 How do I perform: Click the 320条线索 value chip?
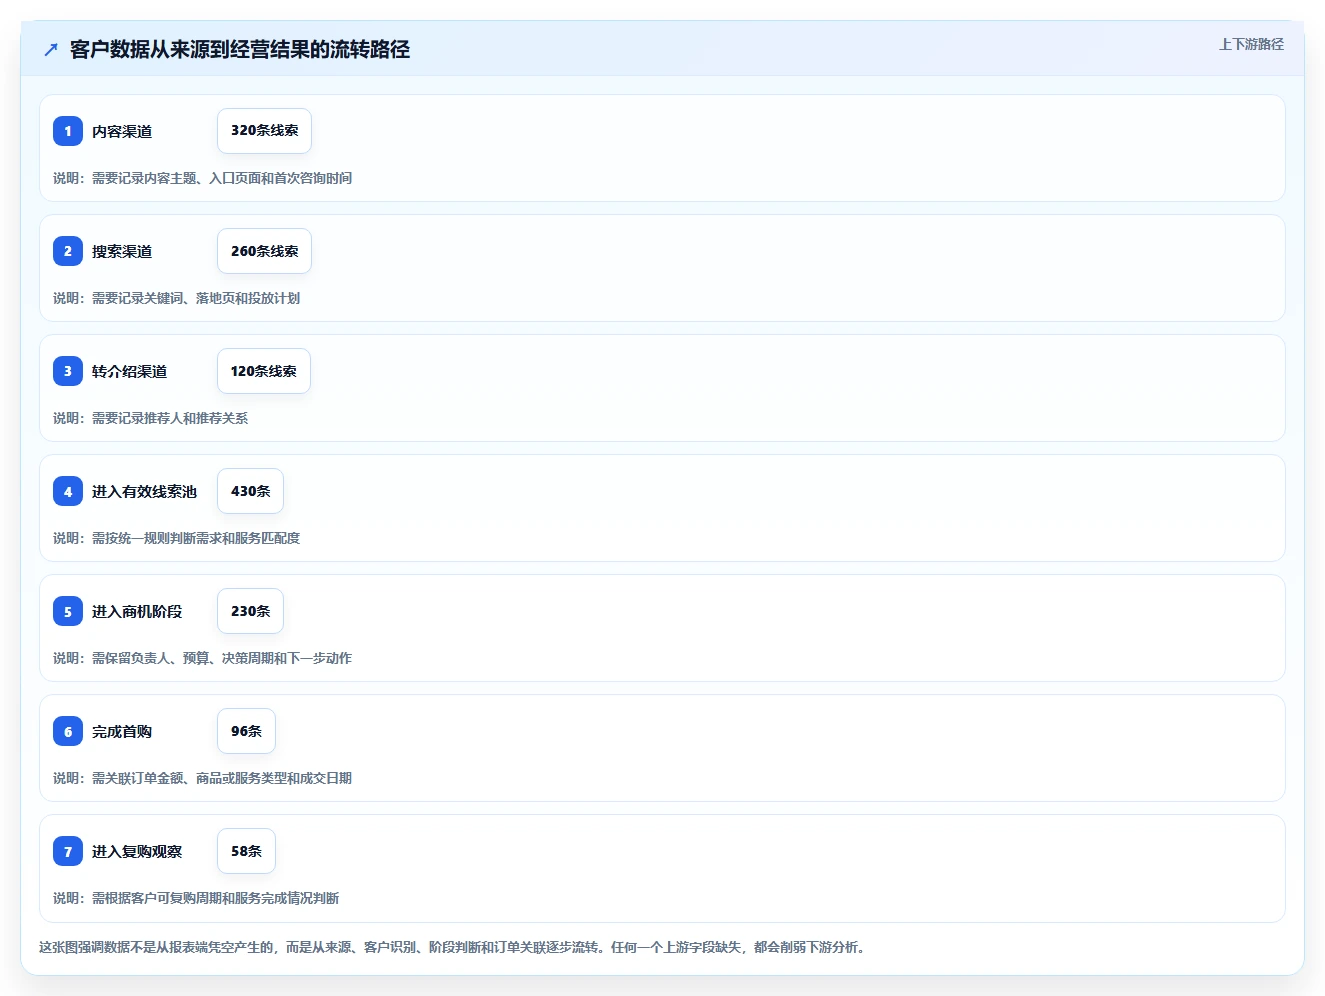[264, 131]
